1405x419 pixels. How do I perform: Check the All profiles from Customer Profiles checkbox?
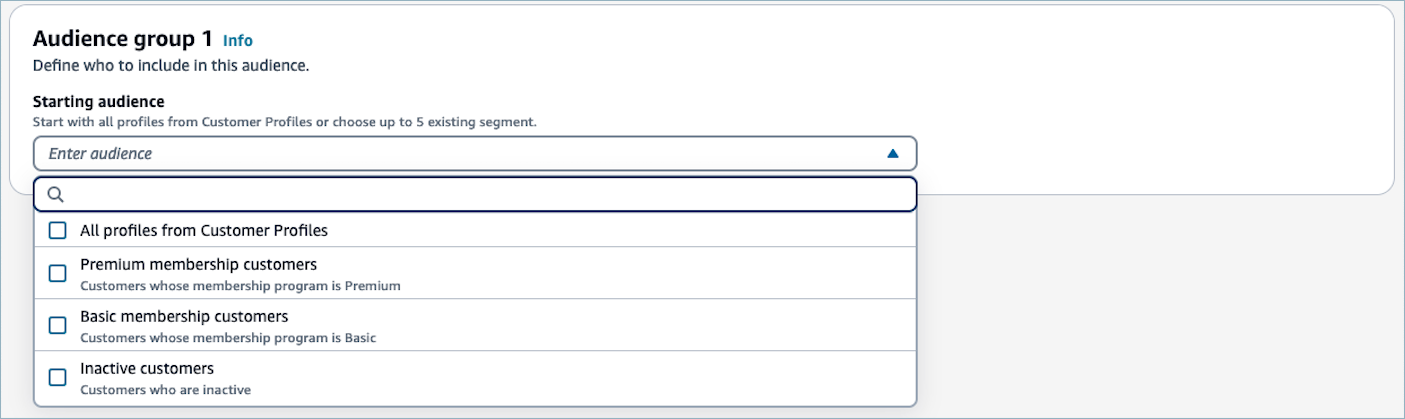click(x=58, y=231)
